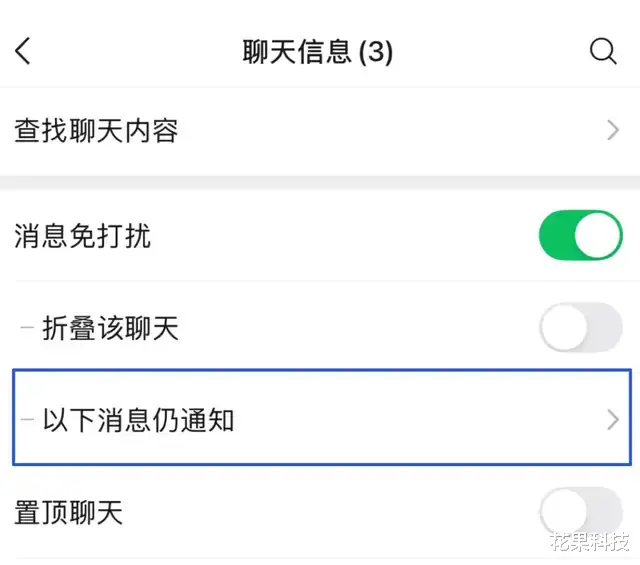640x565 pixels.
Task: Click the 消息免打扰 label text
Action: click(83, 237)
